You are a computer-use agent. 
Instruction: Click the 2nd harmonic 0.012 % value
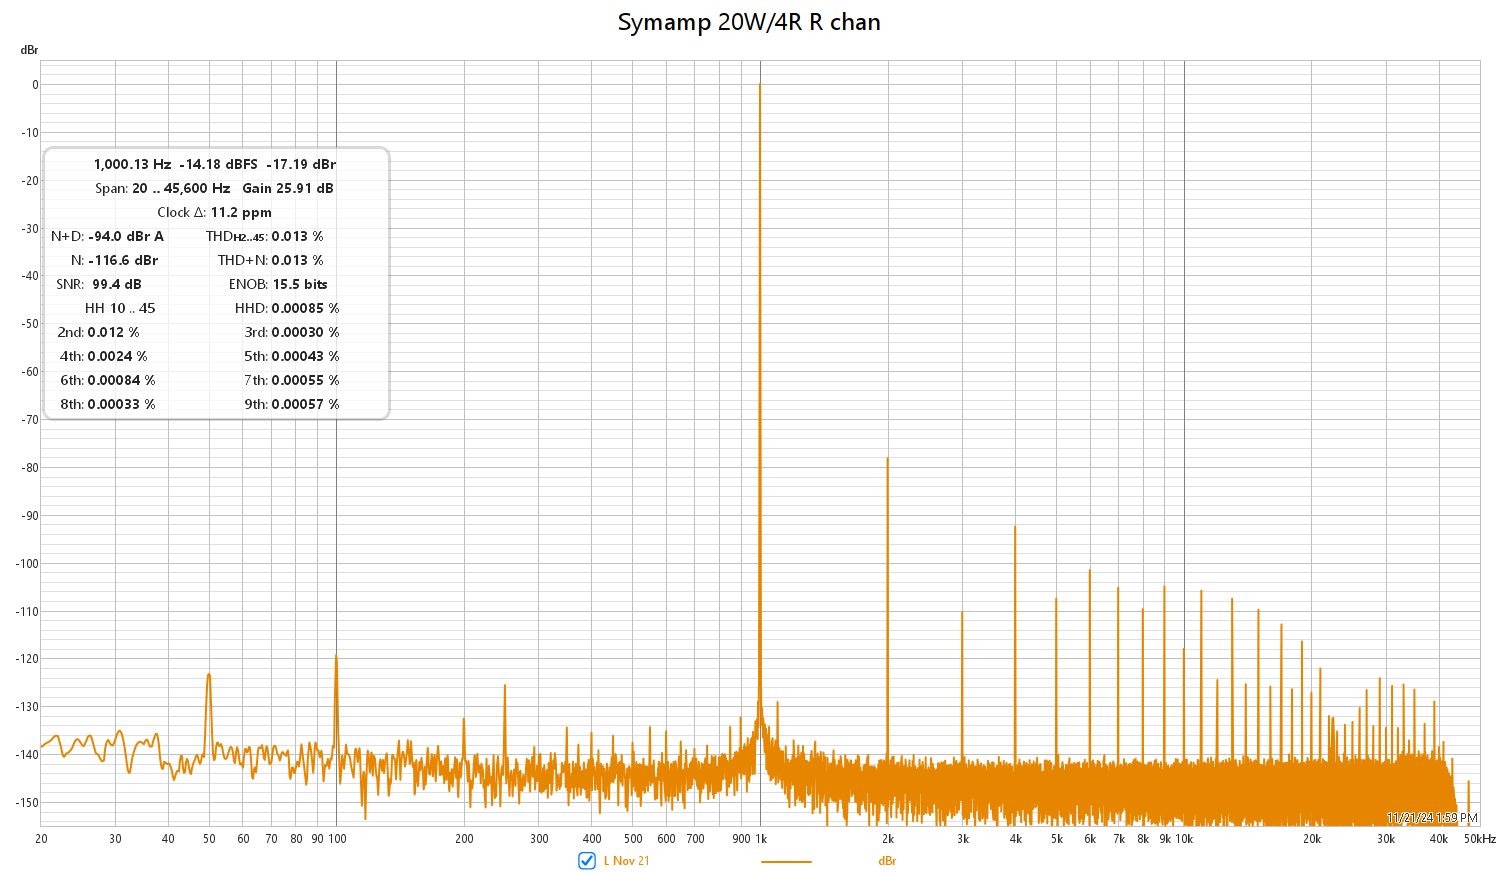tap(113, 332)
